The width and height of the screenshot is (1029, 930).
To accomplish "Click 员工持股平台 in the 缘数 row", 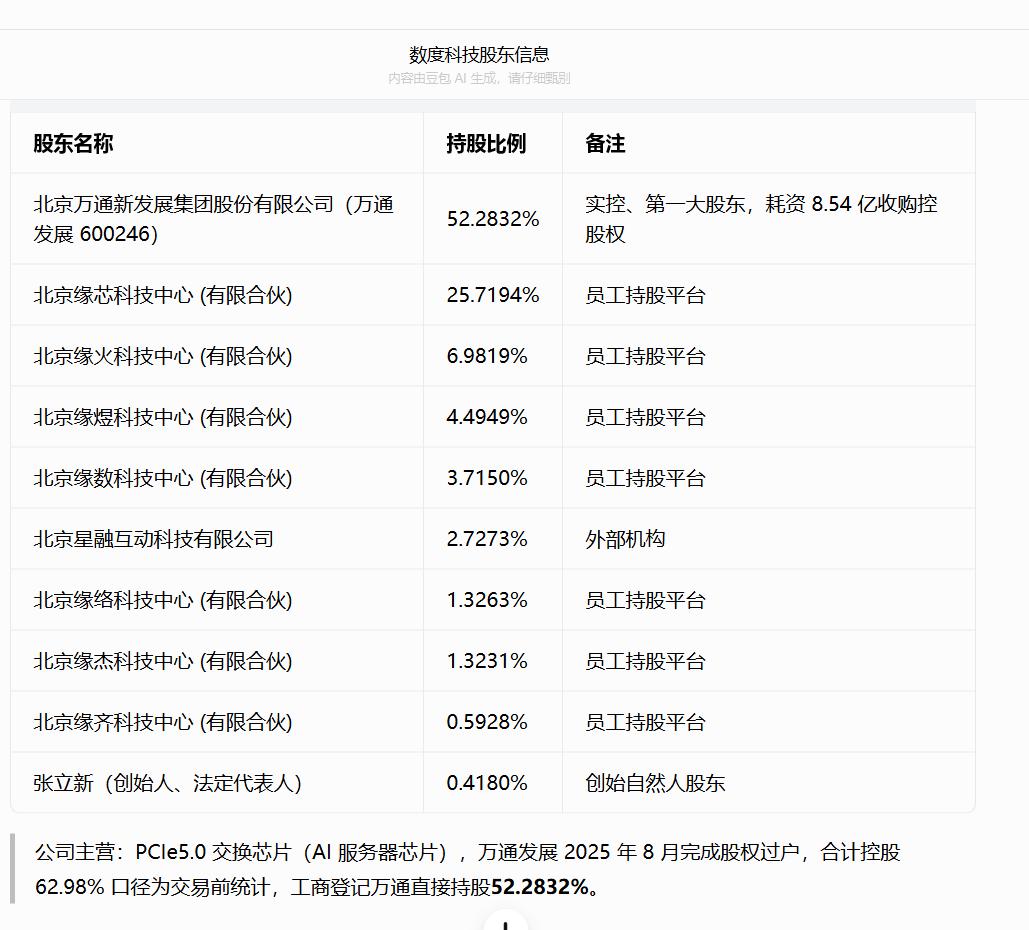I will pyautogui.click(x=645, y=478).
